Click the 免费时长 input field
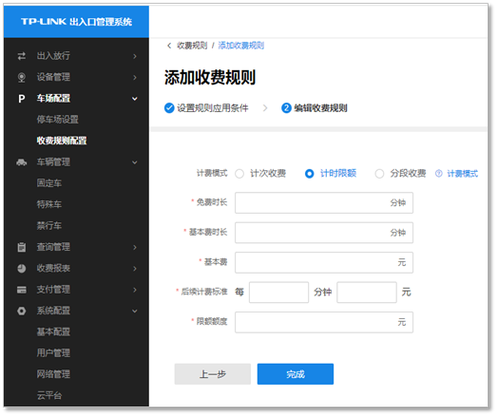This screenshot has width=497, height=416. (x=324, y=203)
